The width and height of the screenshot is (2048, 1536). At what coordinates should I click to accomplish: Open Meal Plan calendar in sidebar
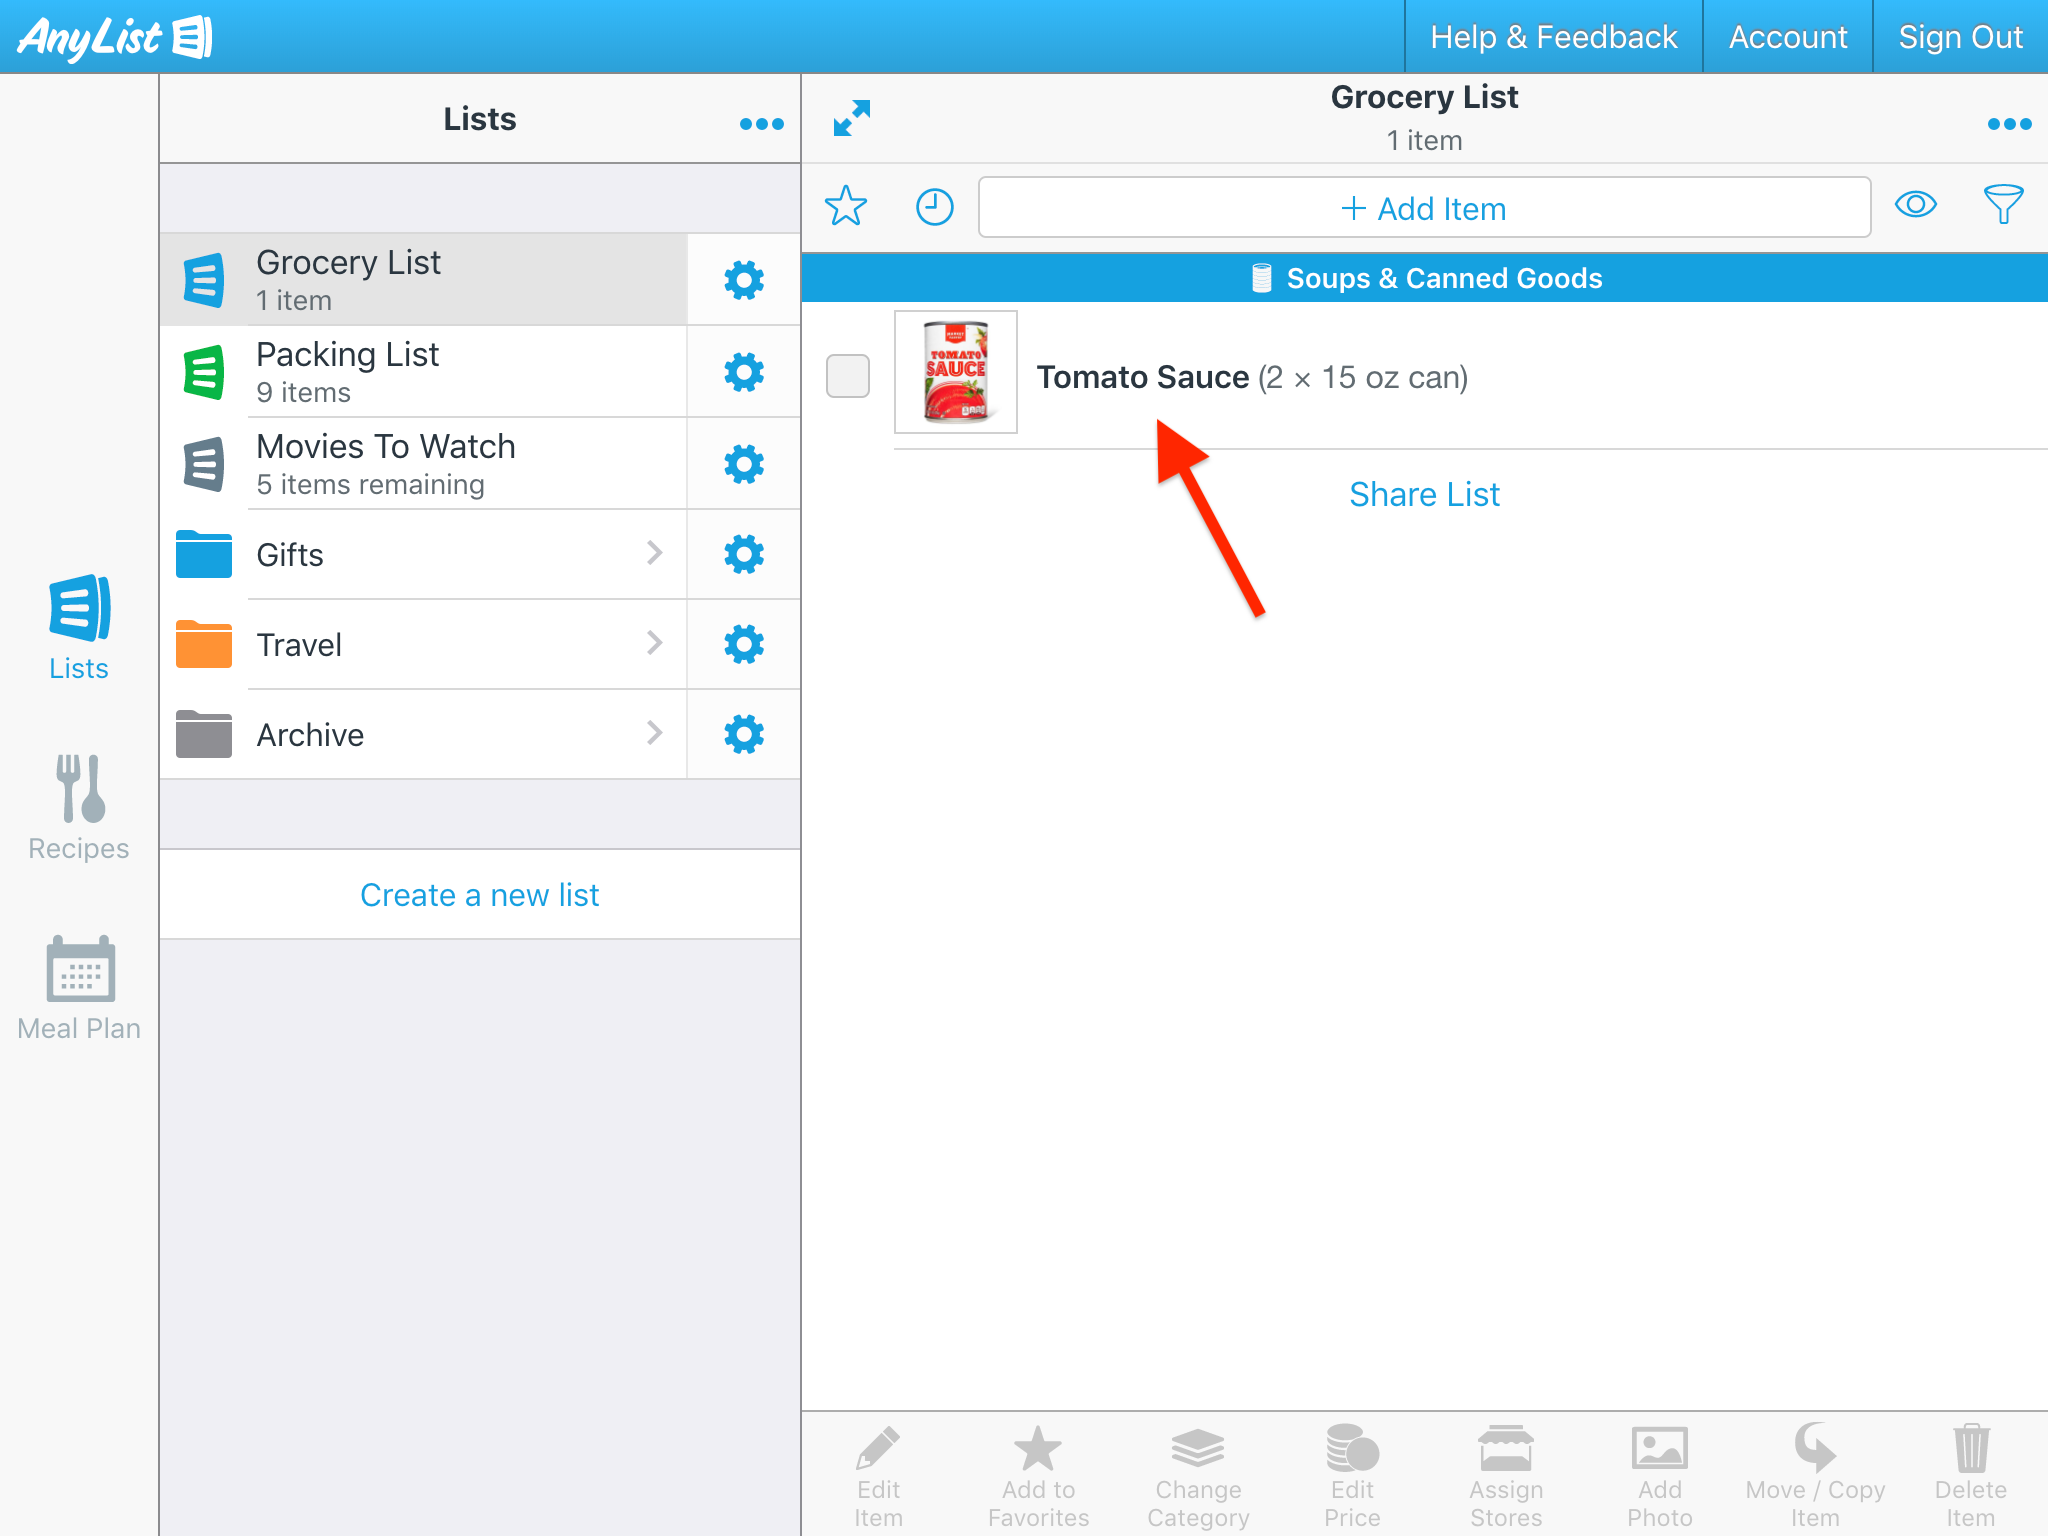coord(79,987)
